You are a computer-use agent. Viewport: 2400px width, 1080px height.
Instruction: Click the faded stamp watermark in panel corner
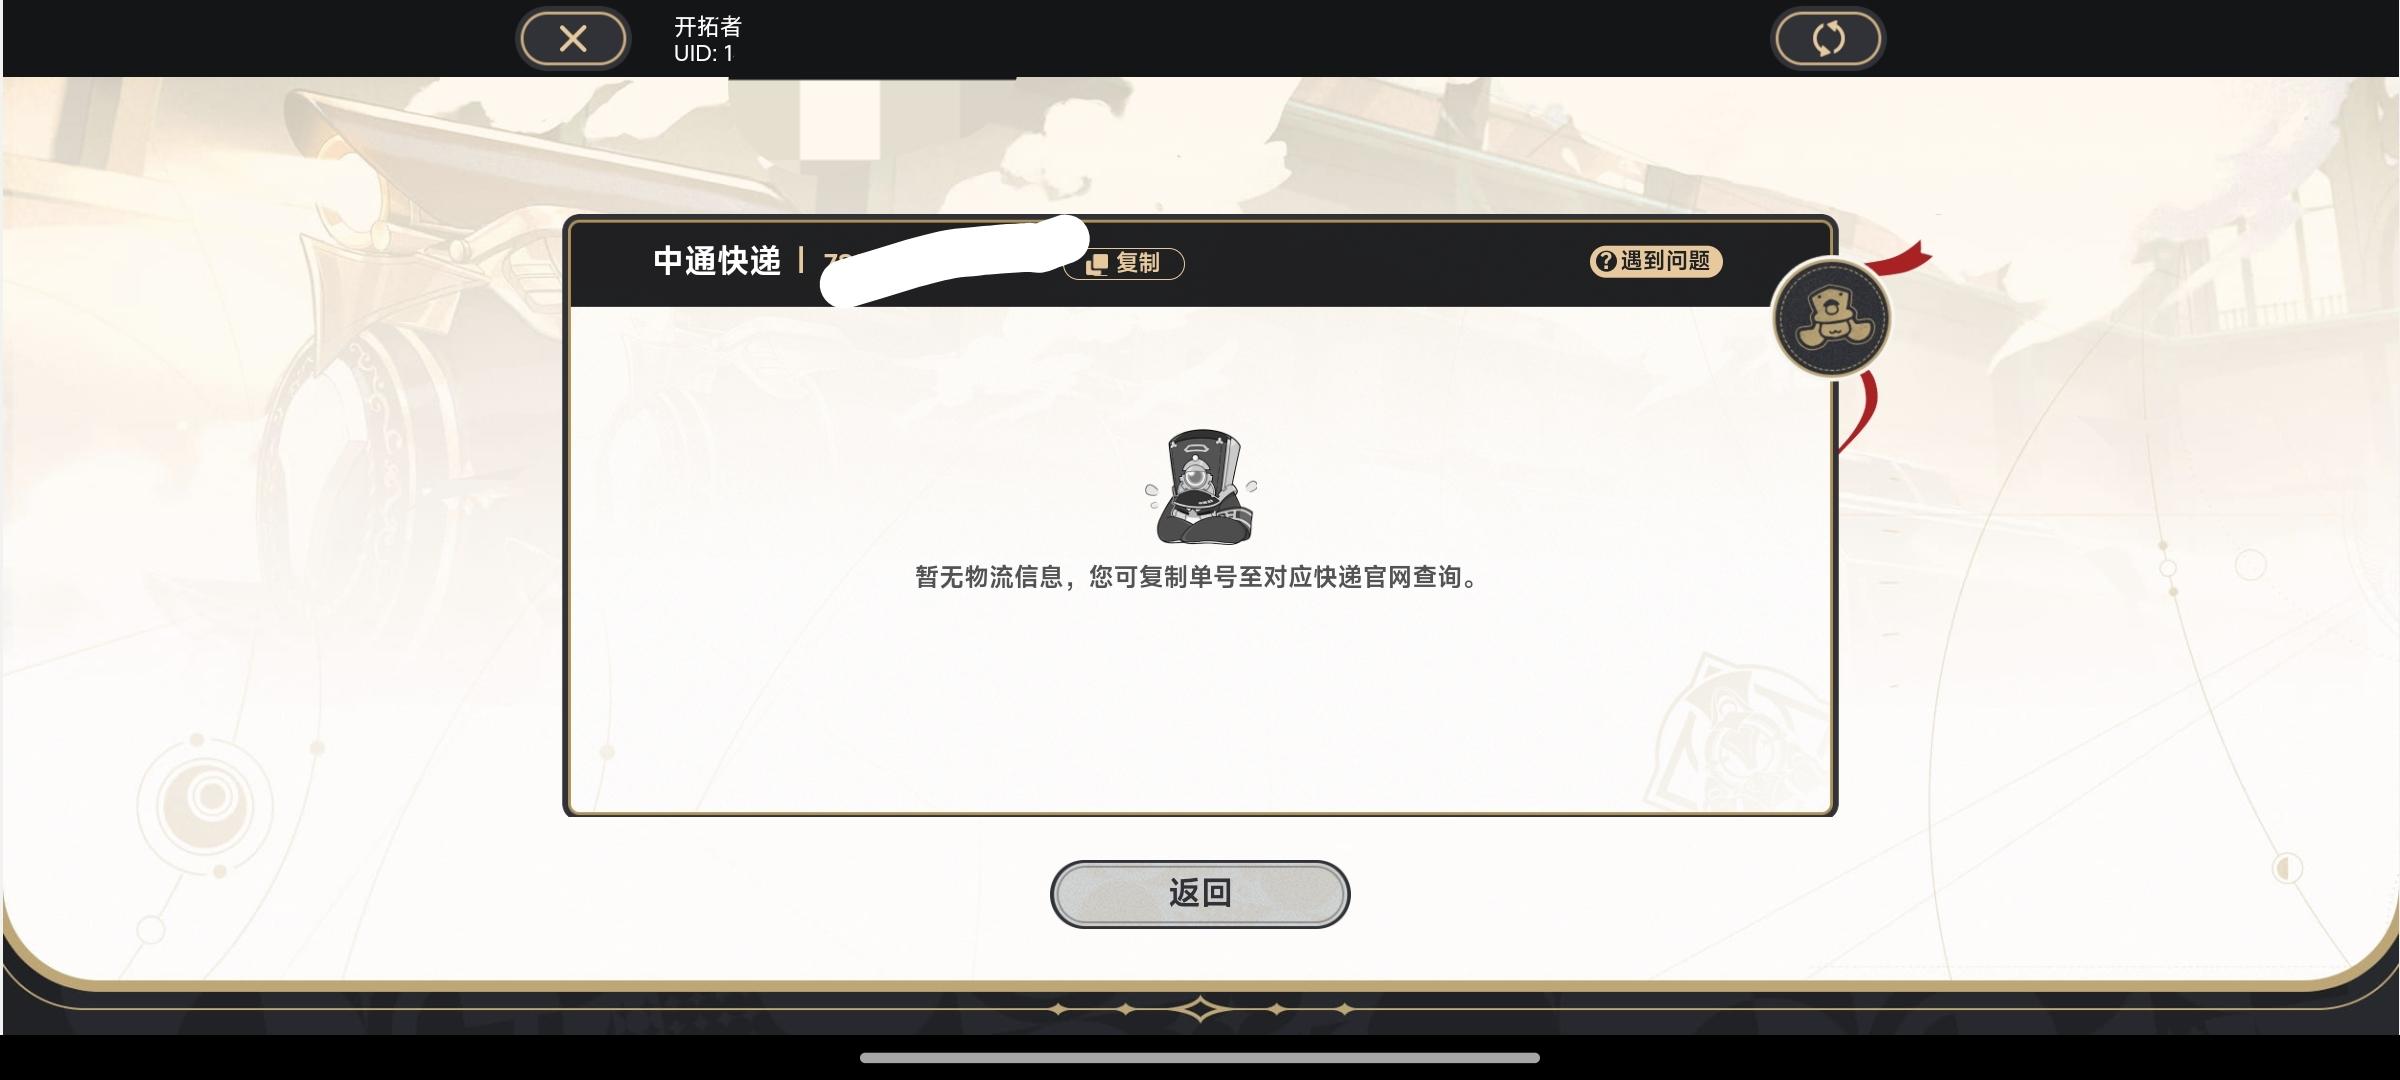coord(1738,735)
